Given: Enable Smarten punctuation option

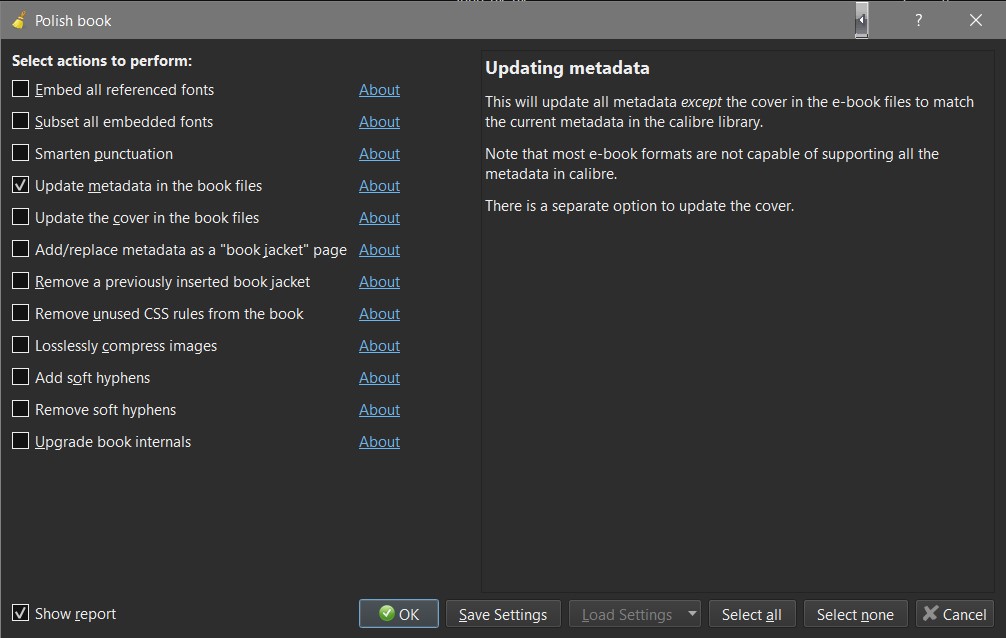Looking at the screenshot, I should (21, 153).
